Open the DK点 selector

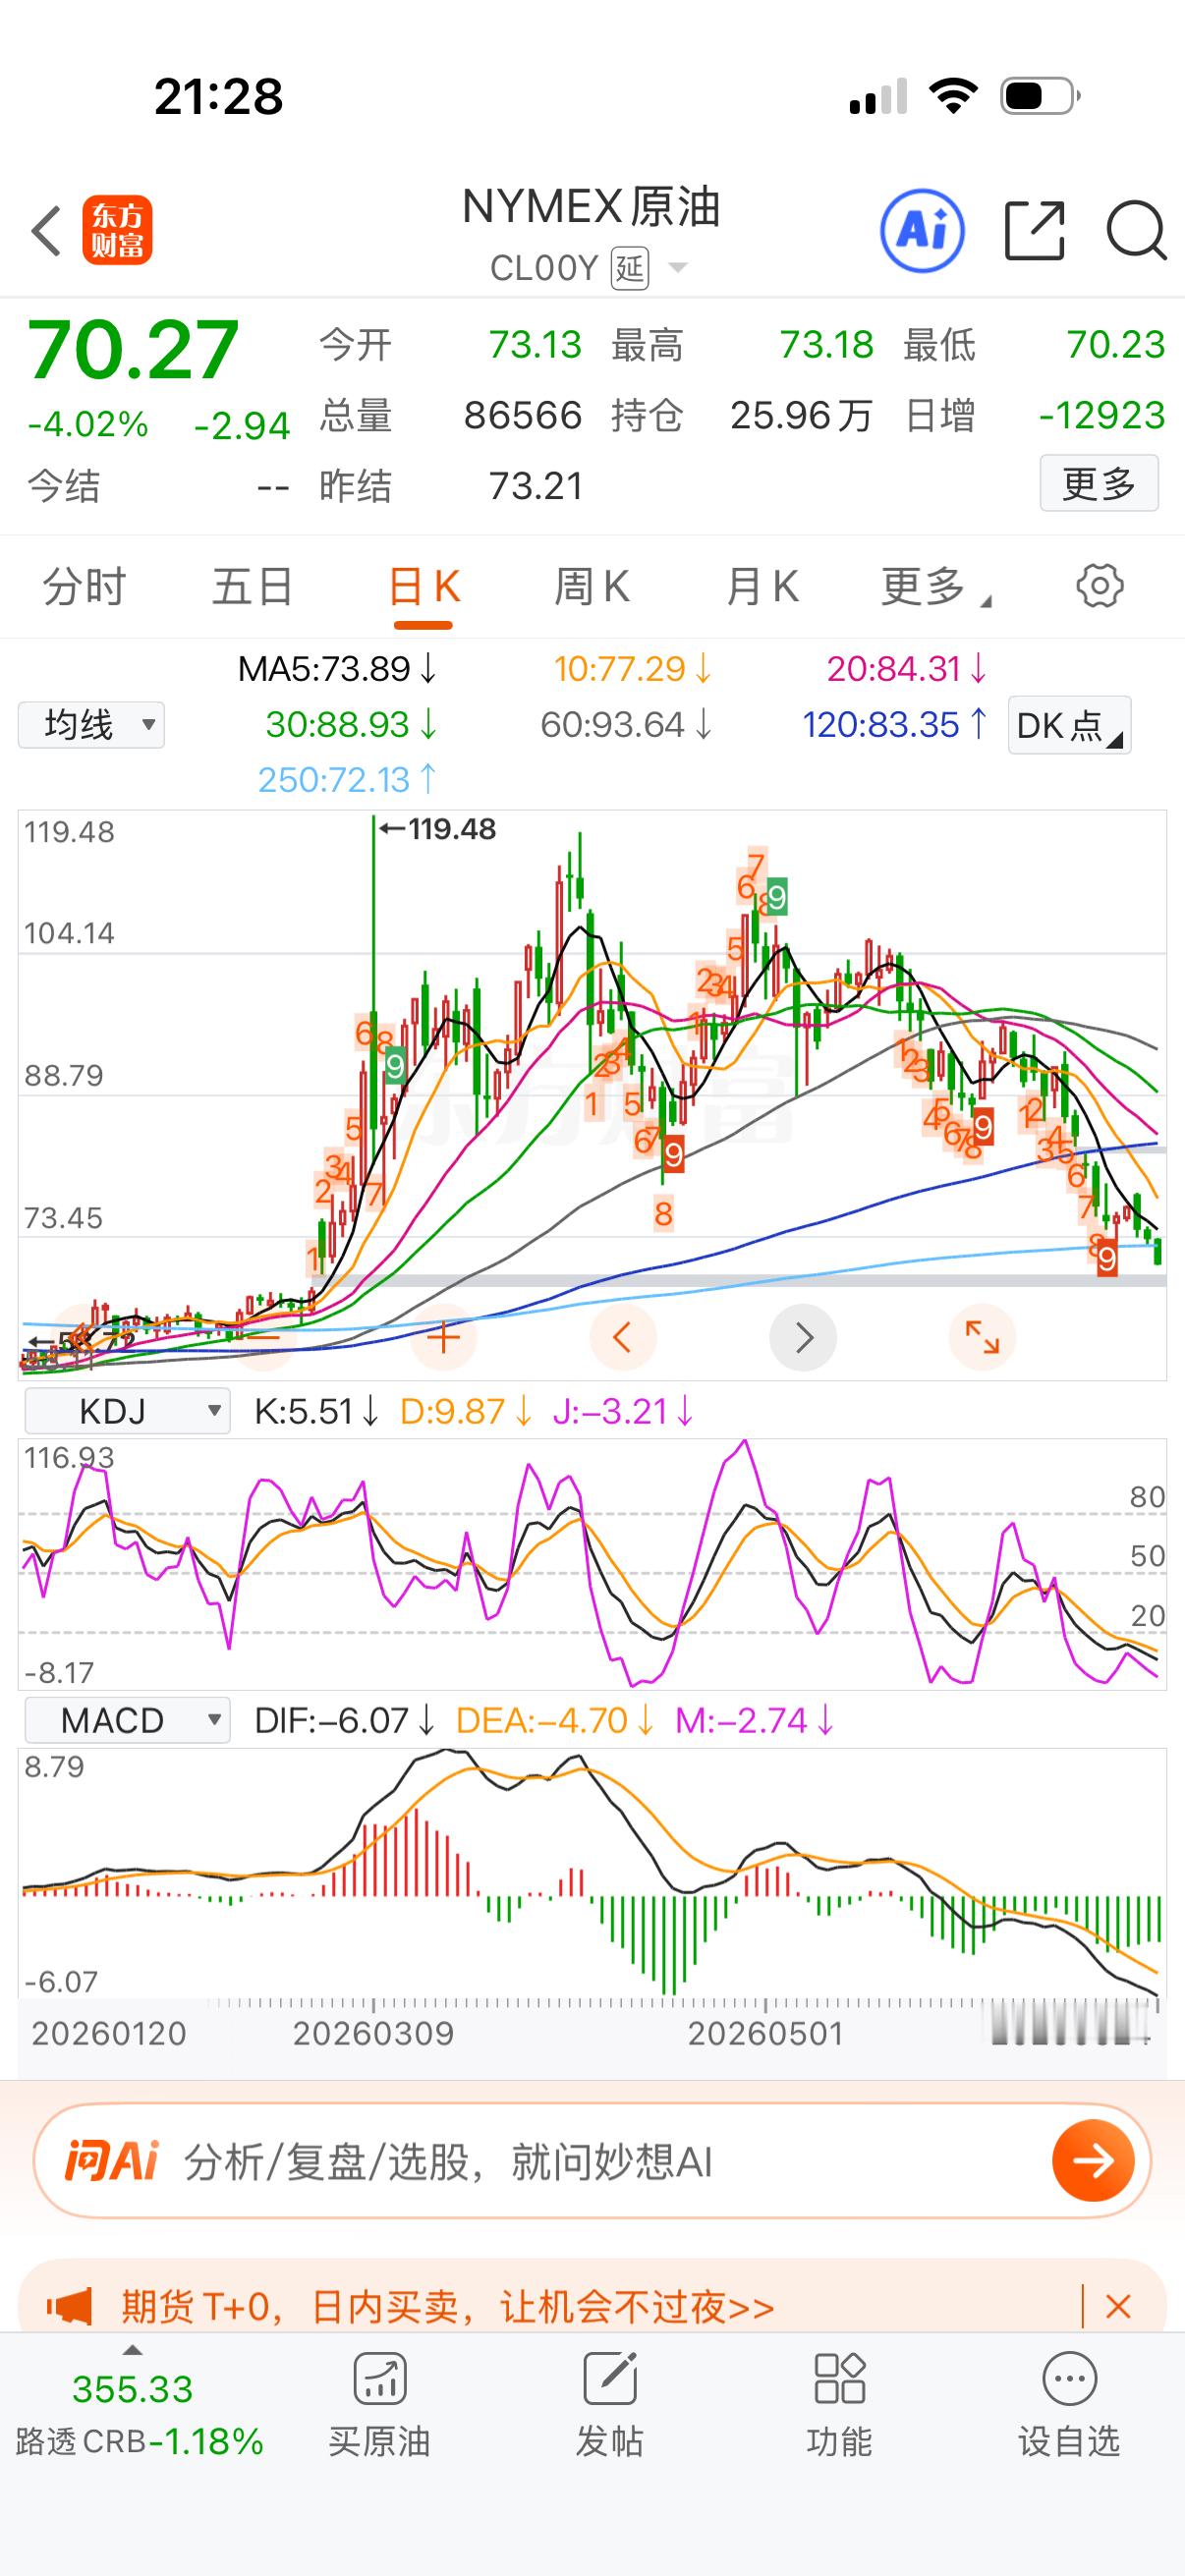point(1069,725)
